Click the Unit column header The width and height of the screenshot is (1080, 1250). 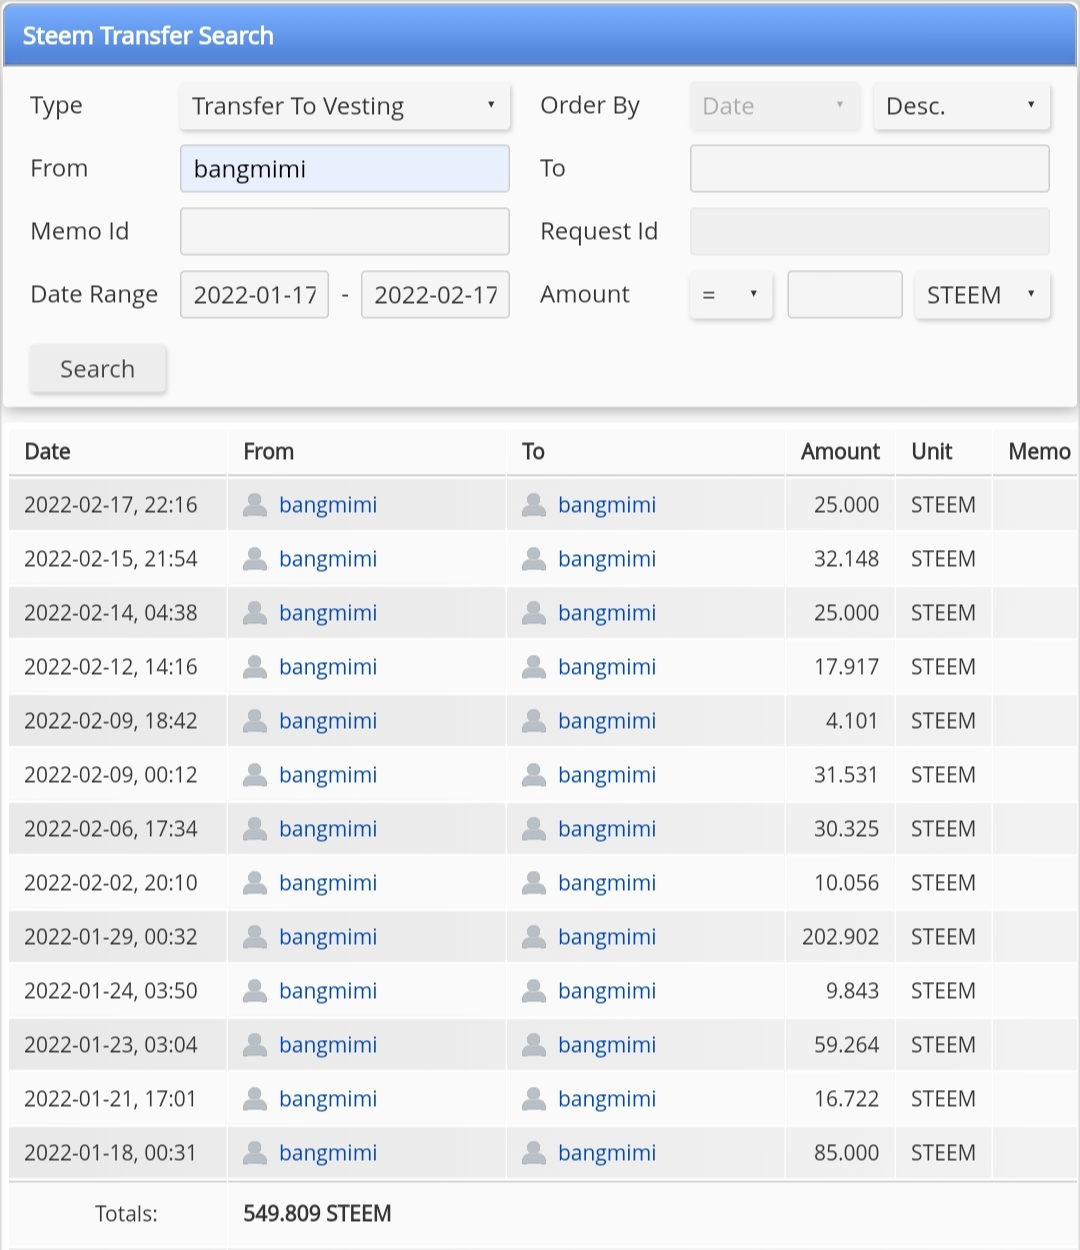(932, 452)
